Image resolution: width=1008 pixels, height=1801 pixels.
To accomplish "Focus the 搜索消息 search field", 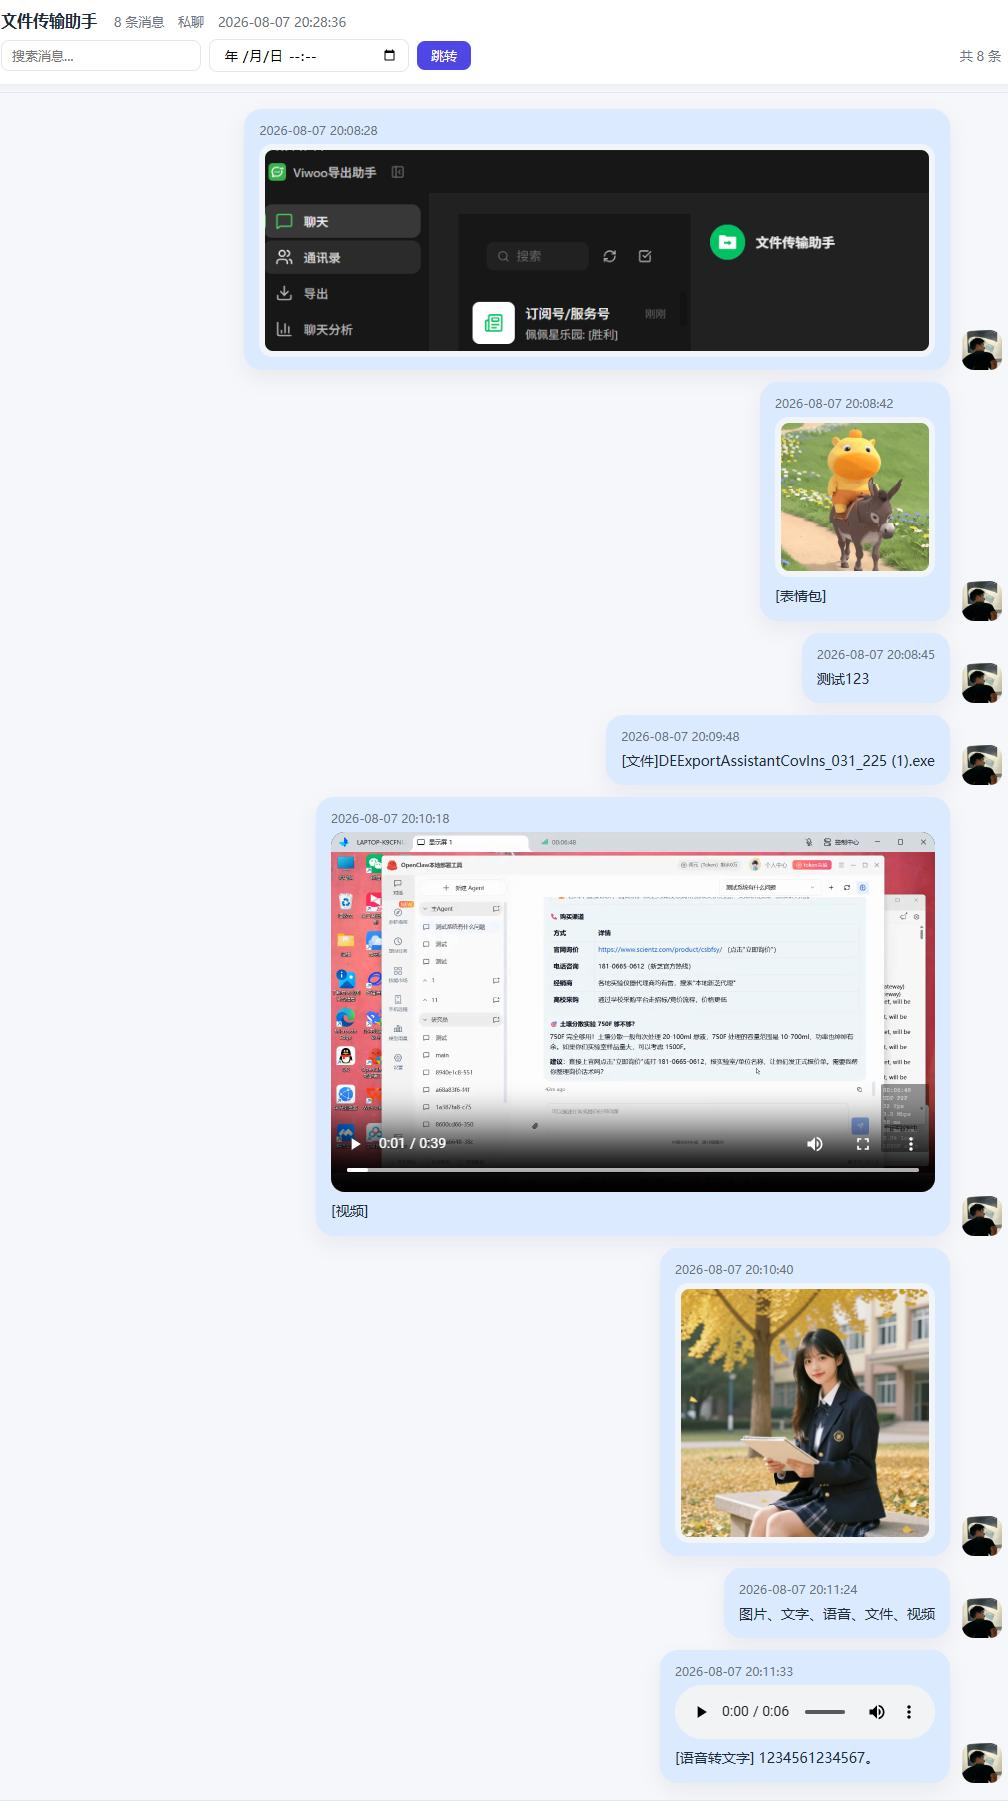I will [x=101, y=56].
